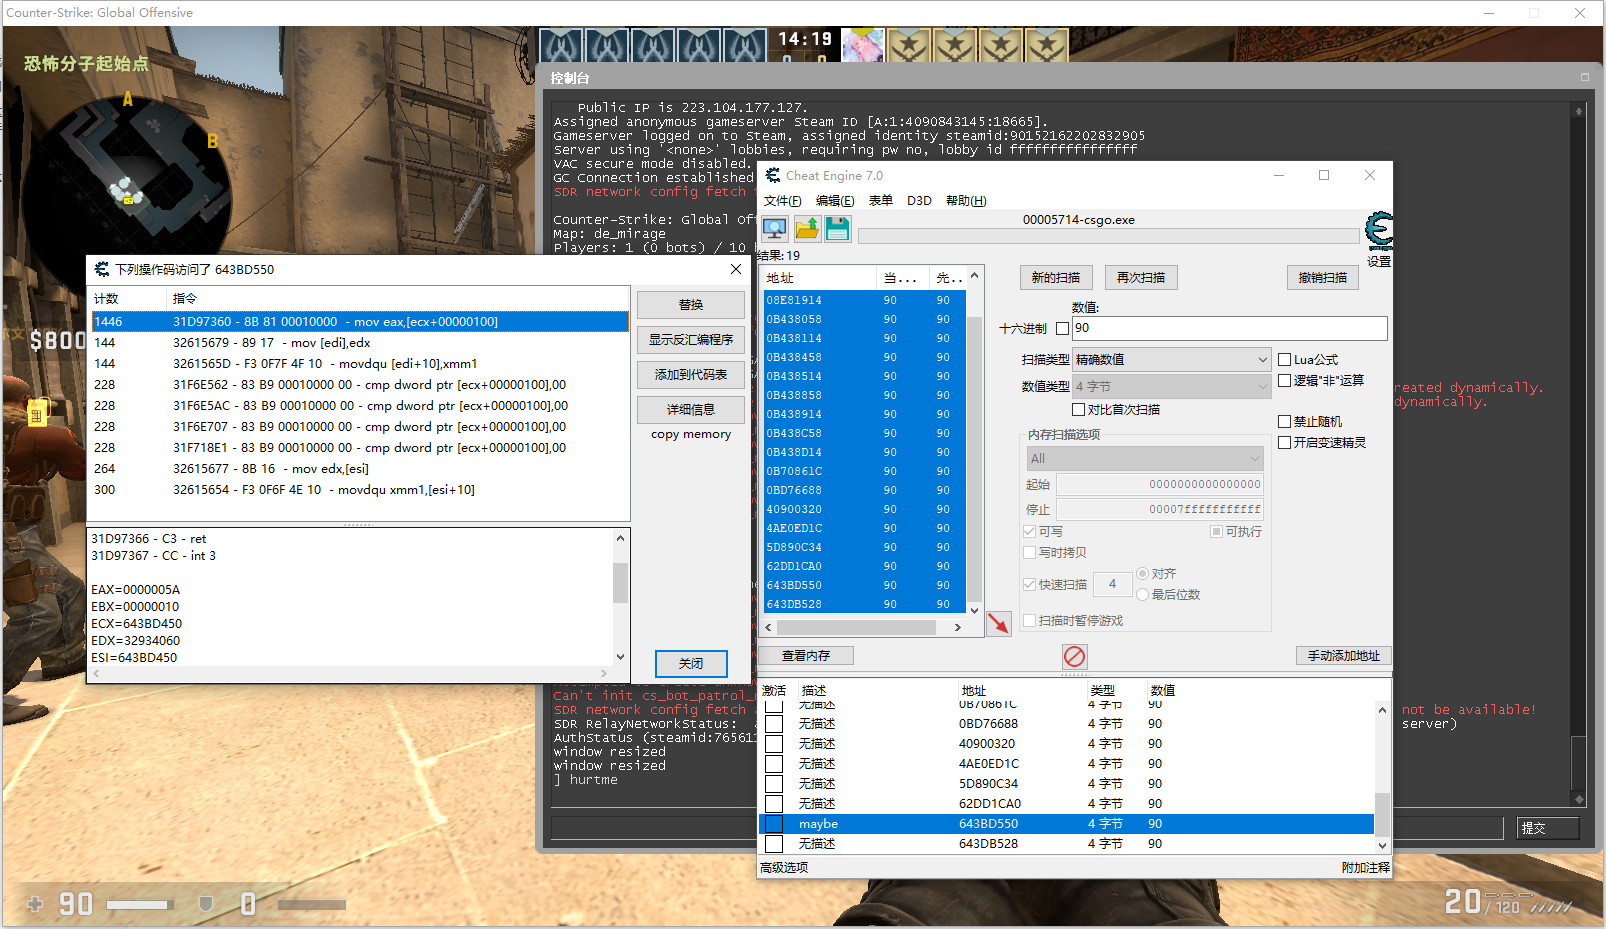
Task: Select found address 08E81914 in results
Action: pos(864,300)
